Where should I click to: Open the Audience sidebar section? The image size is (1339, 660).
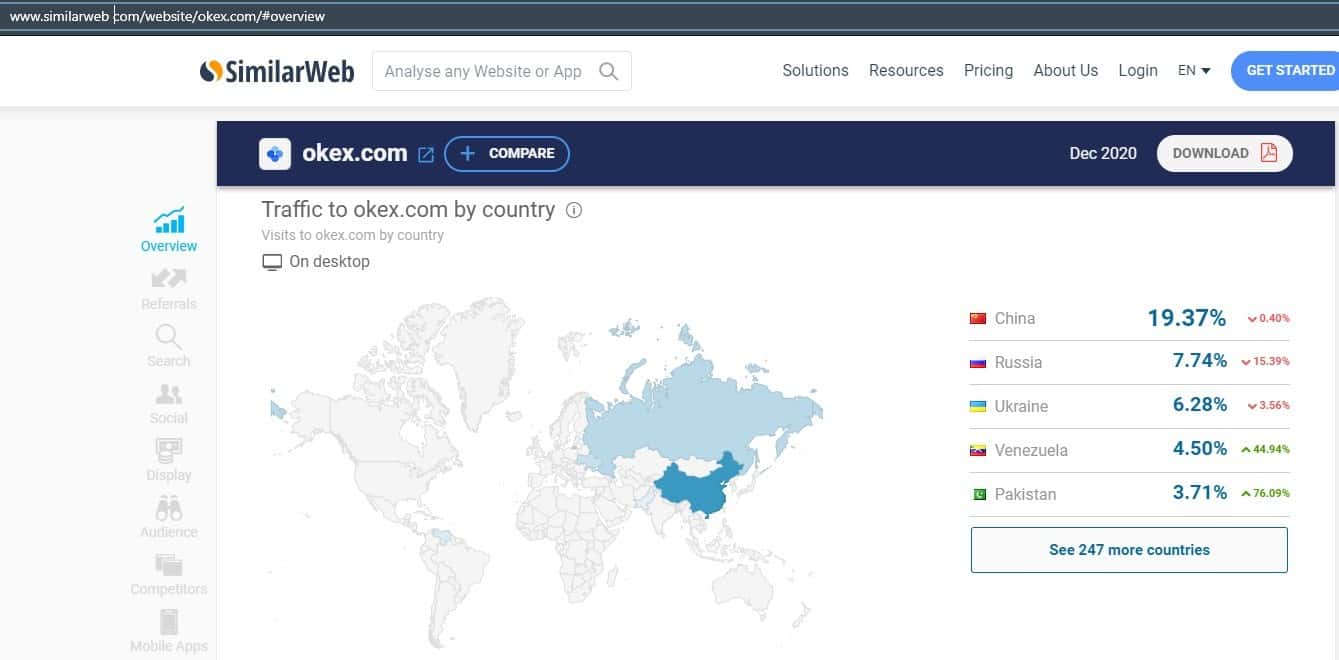pos(169,517)
